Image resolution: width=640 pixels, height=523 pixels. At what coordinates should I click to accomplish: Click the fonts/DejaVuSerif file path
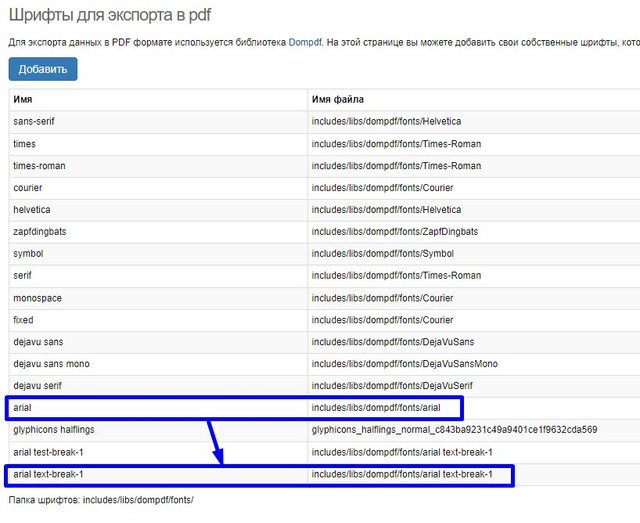coord(392,386)
